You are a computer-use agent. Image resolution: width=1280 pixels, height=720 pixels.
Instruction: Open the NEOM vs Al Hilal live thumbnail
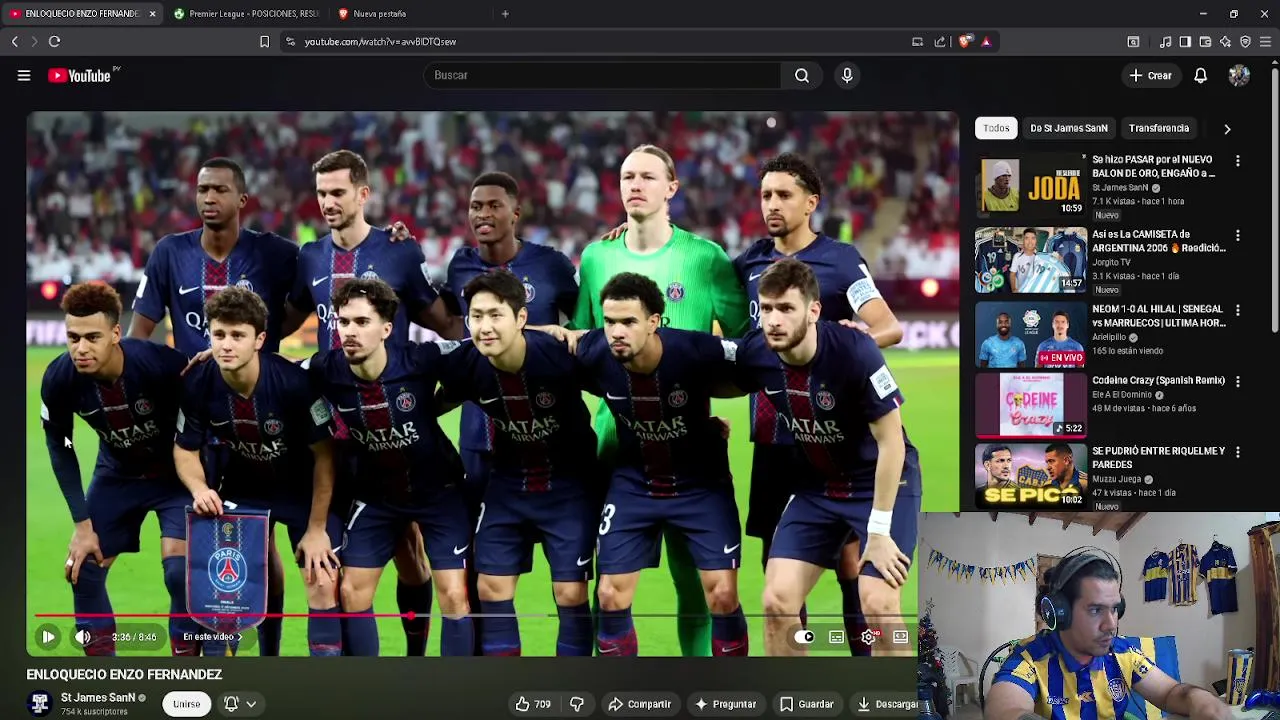[x=1031, y=335]
